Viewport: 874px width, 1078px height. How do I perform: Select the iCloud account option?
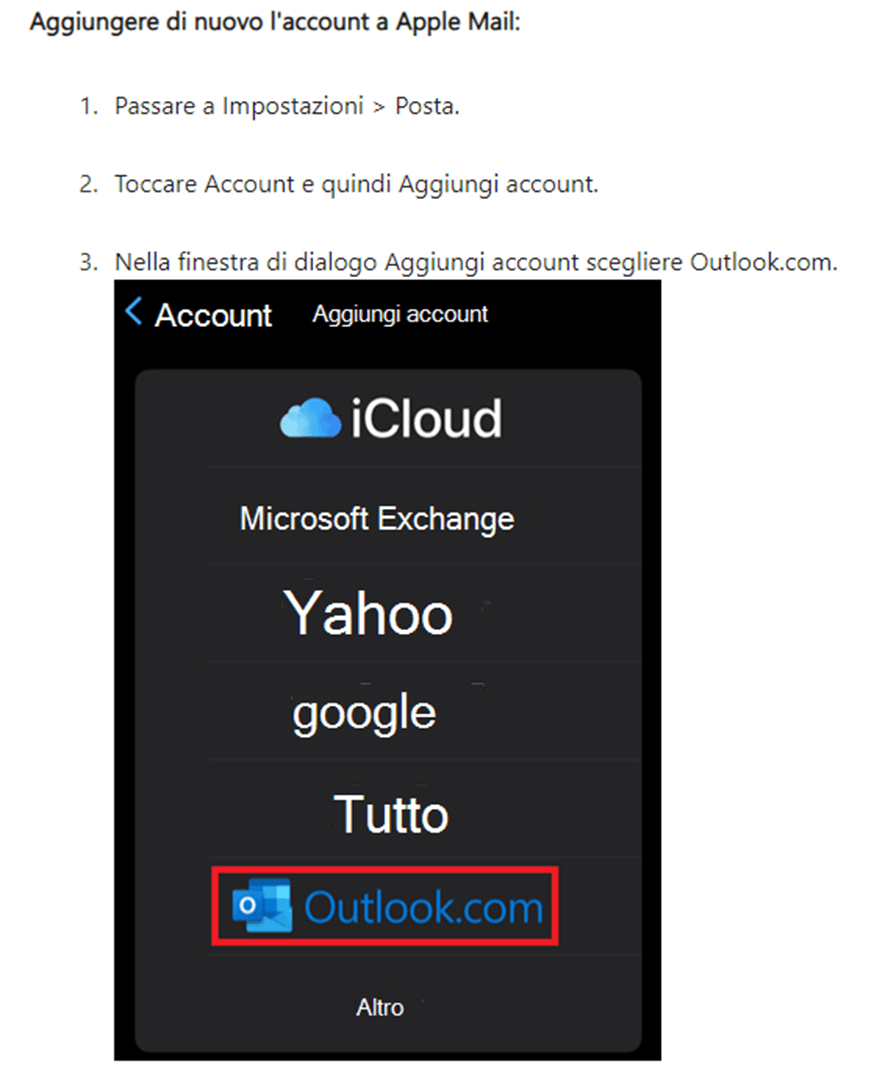pos(390,418)
